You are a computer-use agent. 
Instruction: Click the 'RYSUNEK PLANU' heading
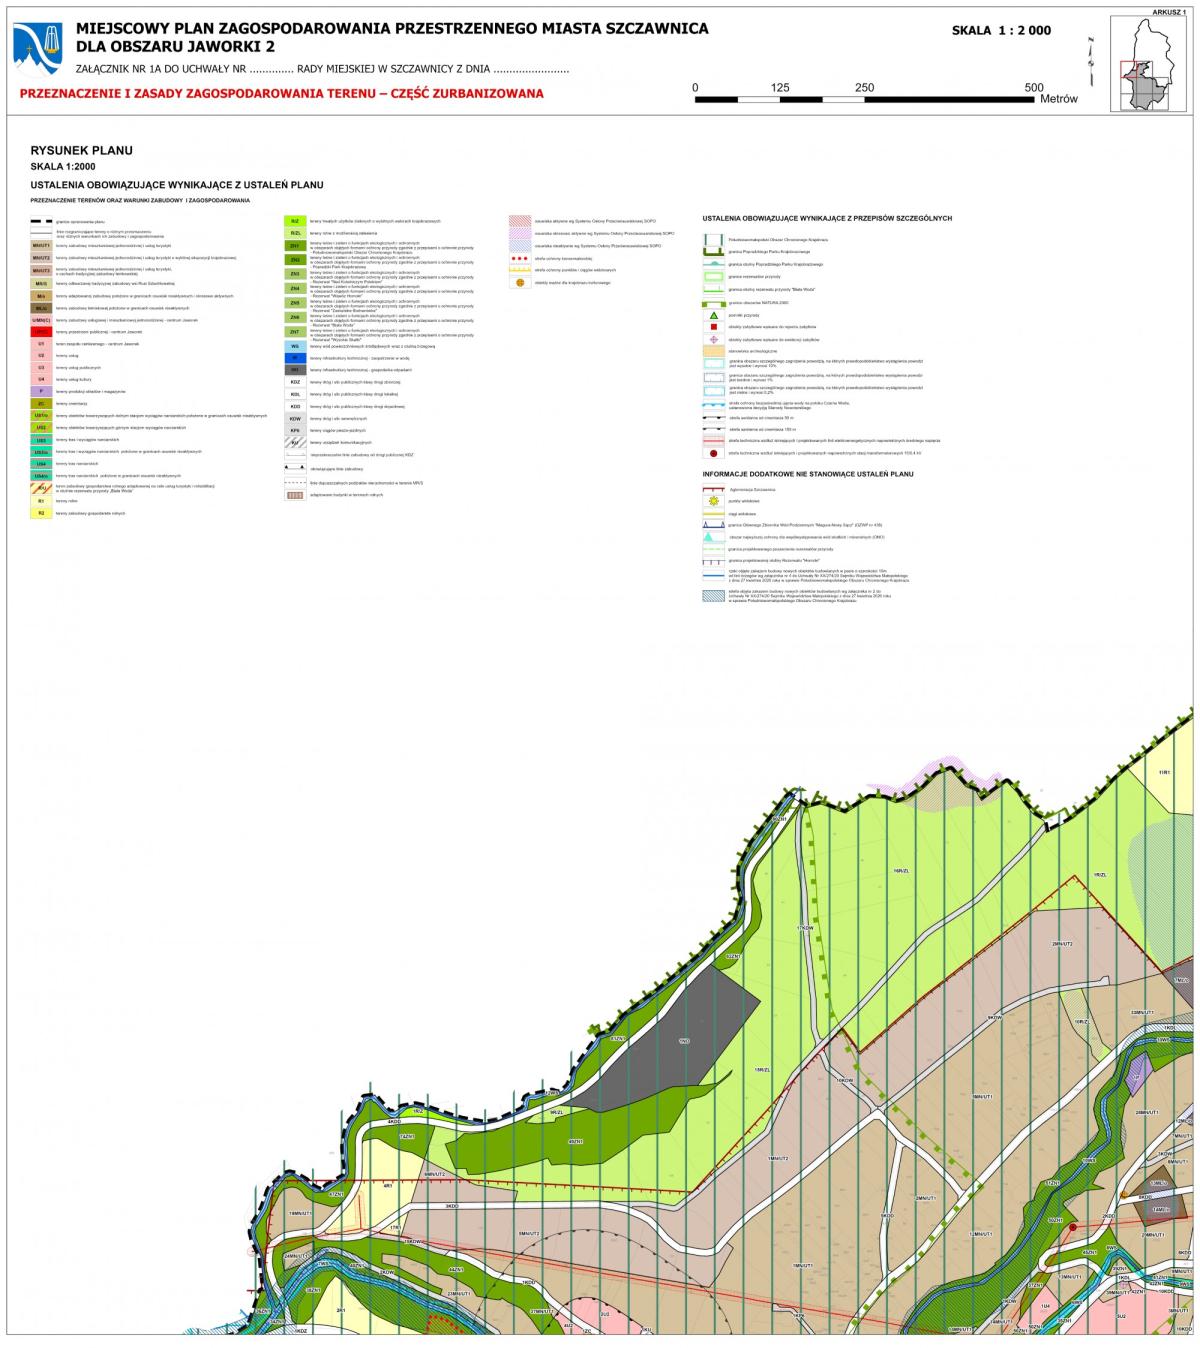[x=82, y=150]
